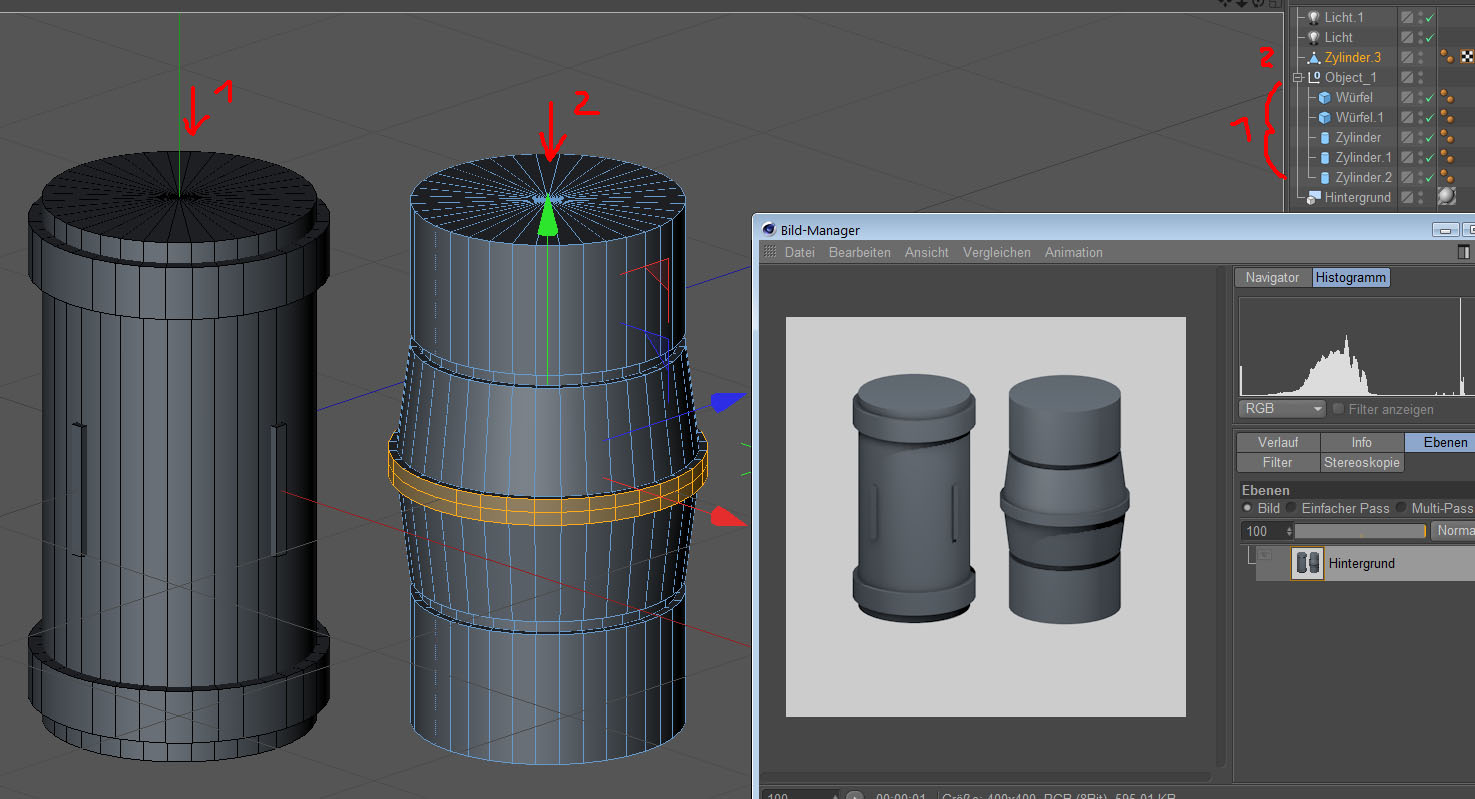Open the Ansicht menu
This screenshot has width=1475, height=799.
pyautogui.click(x=927, y=252)
